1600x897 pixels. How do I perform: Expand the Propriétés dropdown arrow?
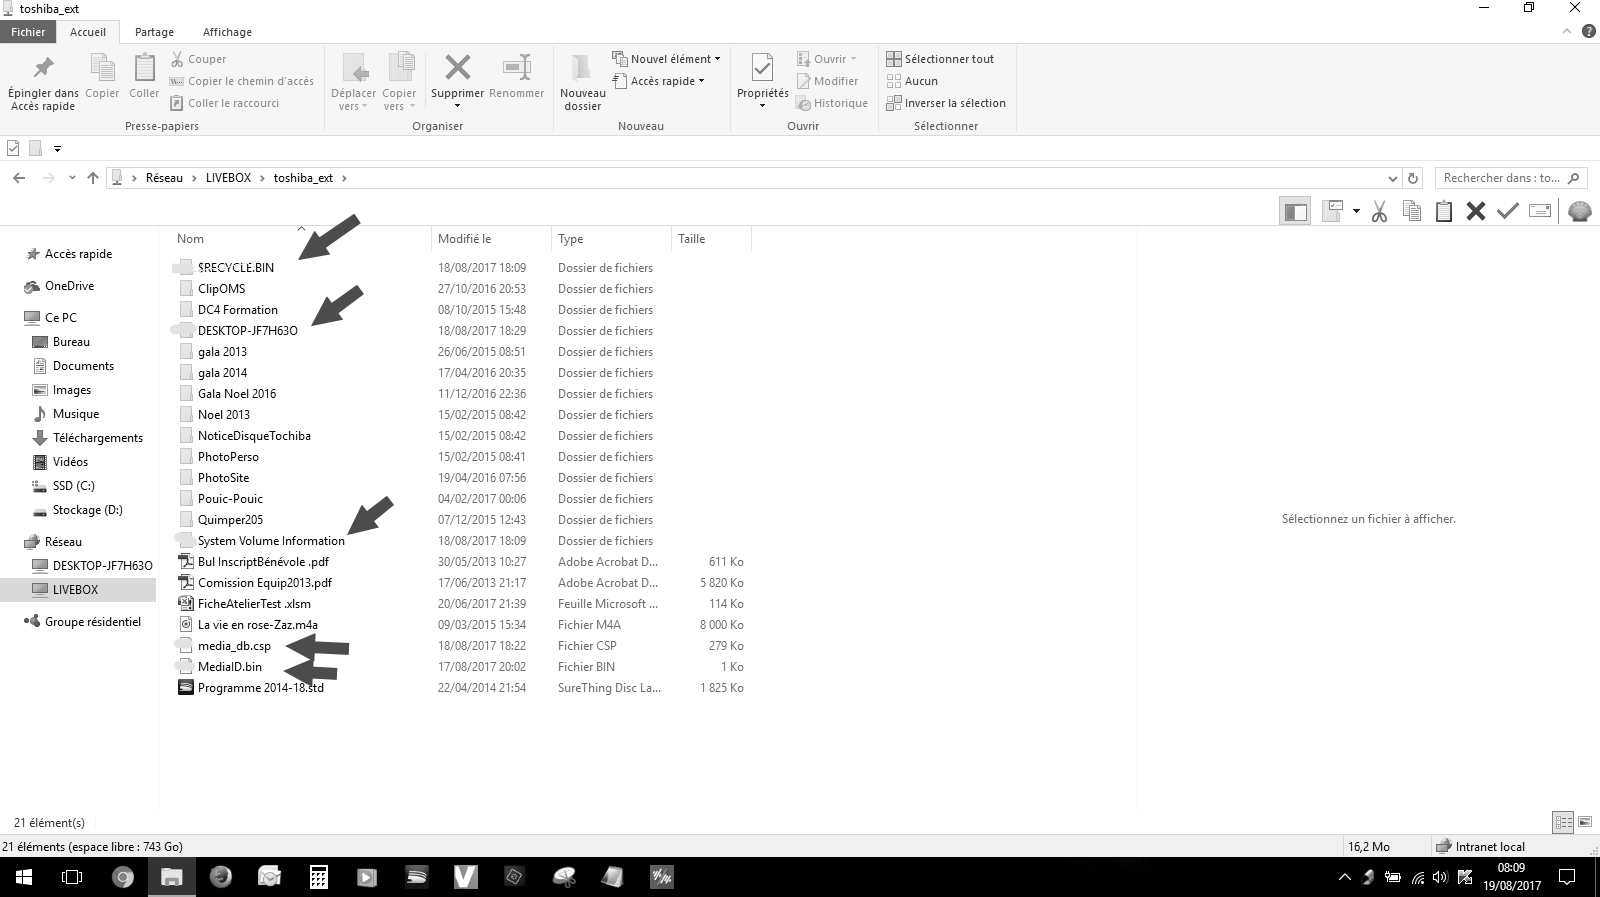762,106
